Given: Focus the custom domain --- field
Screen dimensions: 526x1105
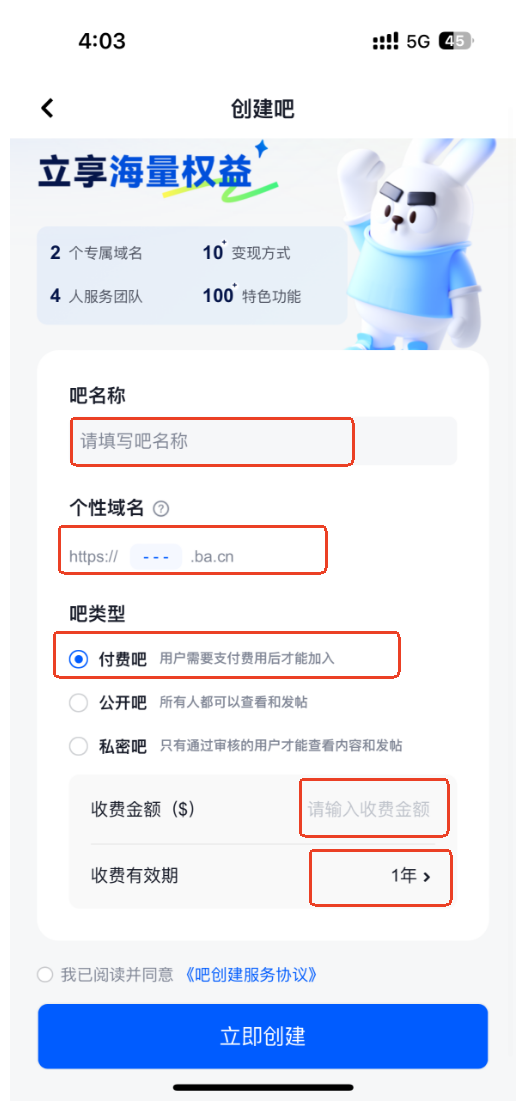Looking at the screenshot, I should pos(156,557).
